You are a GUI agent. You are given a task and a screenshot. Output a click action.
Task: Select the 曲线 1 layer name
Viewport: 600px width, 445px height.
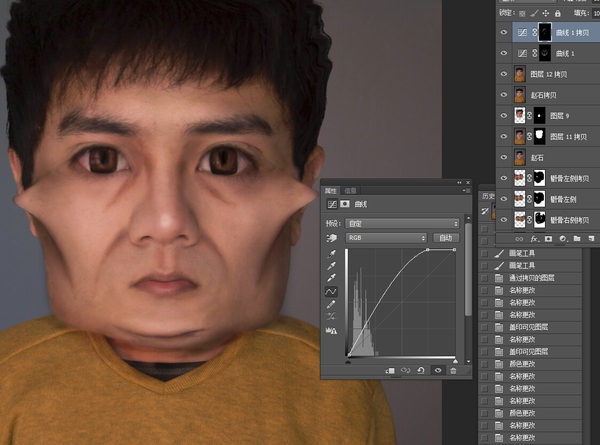pyautogui.click(x=565, y=54)
